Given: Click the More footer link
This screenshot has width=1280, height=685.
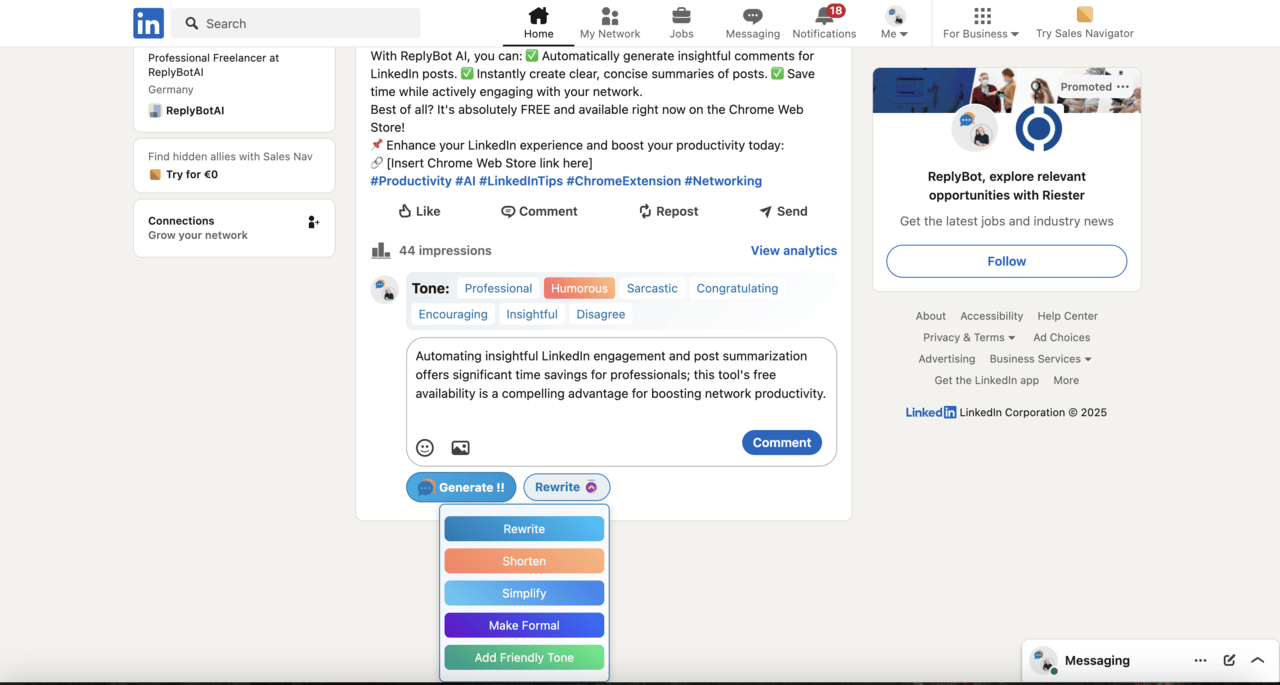Looking at the screenshot, I should (x=1066, y=380).
